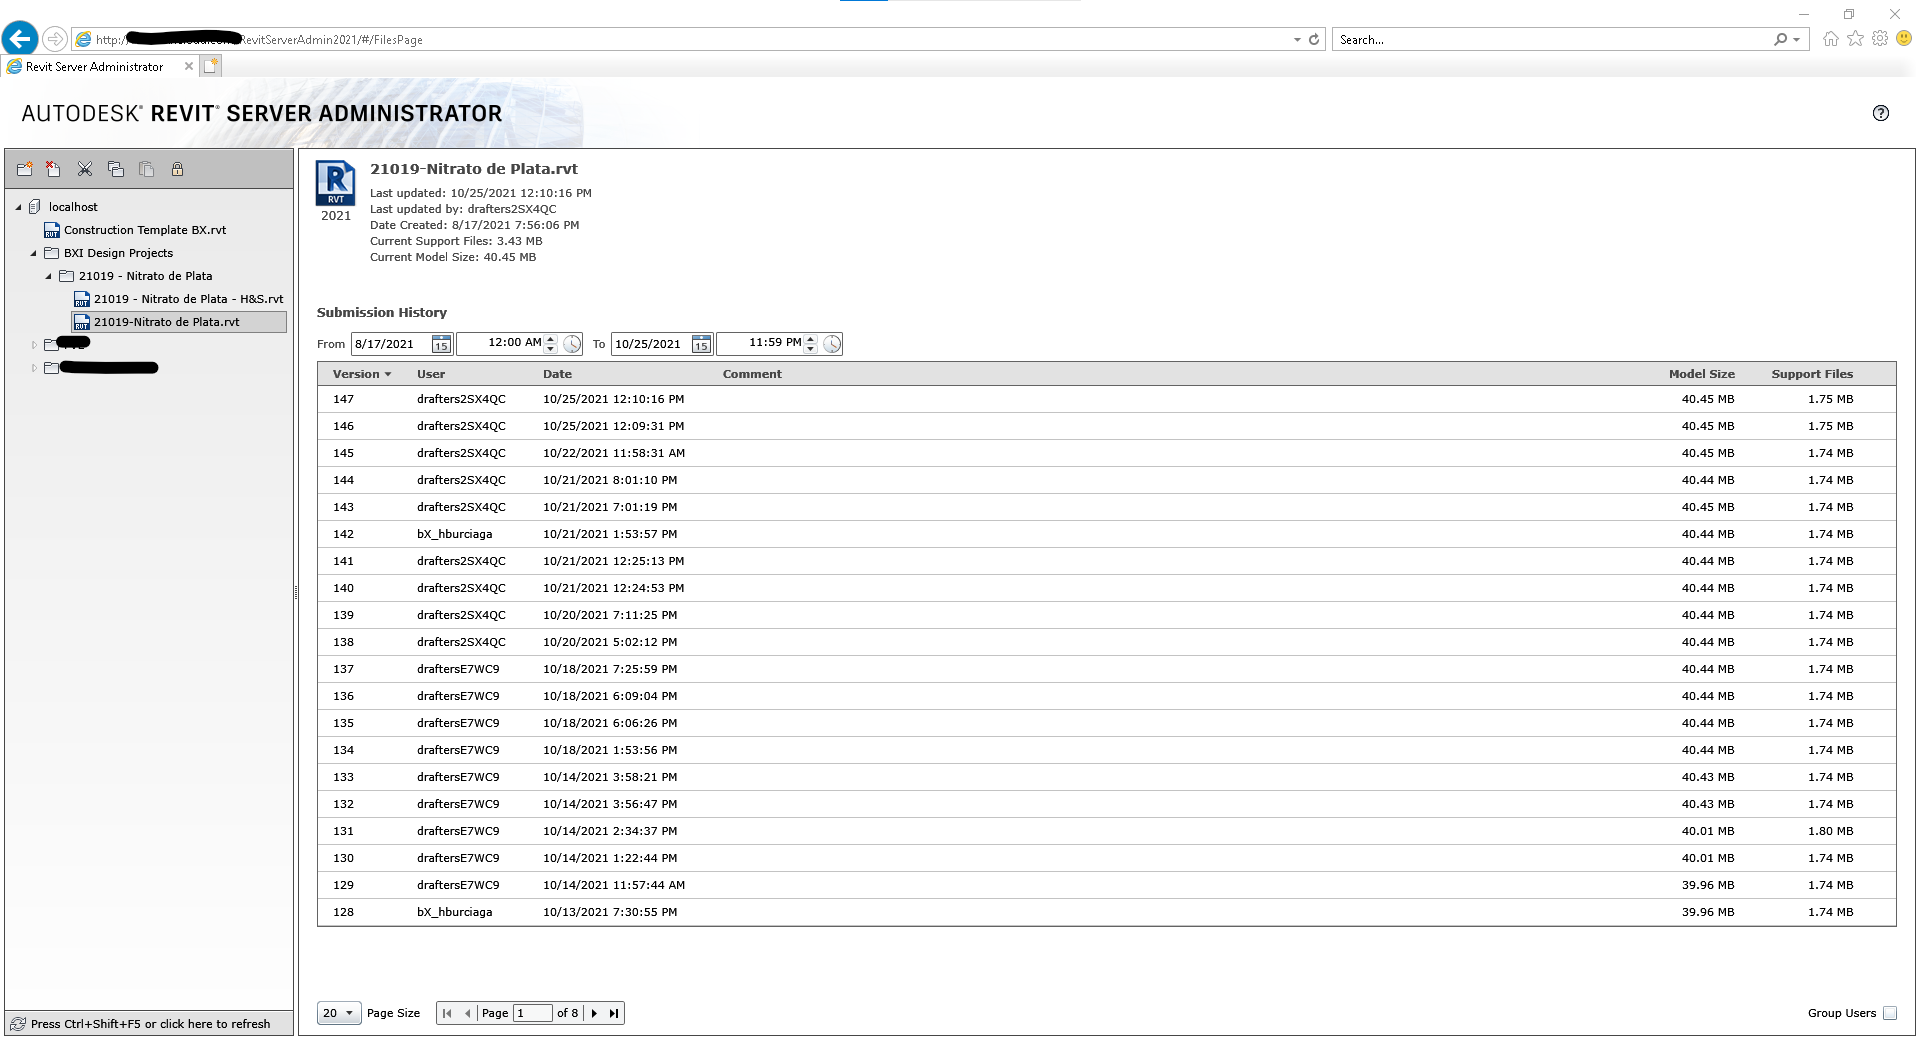Screen dimensions: 1916x1038
Task: Select version 142 row by bX_hburciaga
Action: 1106,534
